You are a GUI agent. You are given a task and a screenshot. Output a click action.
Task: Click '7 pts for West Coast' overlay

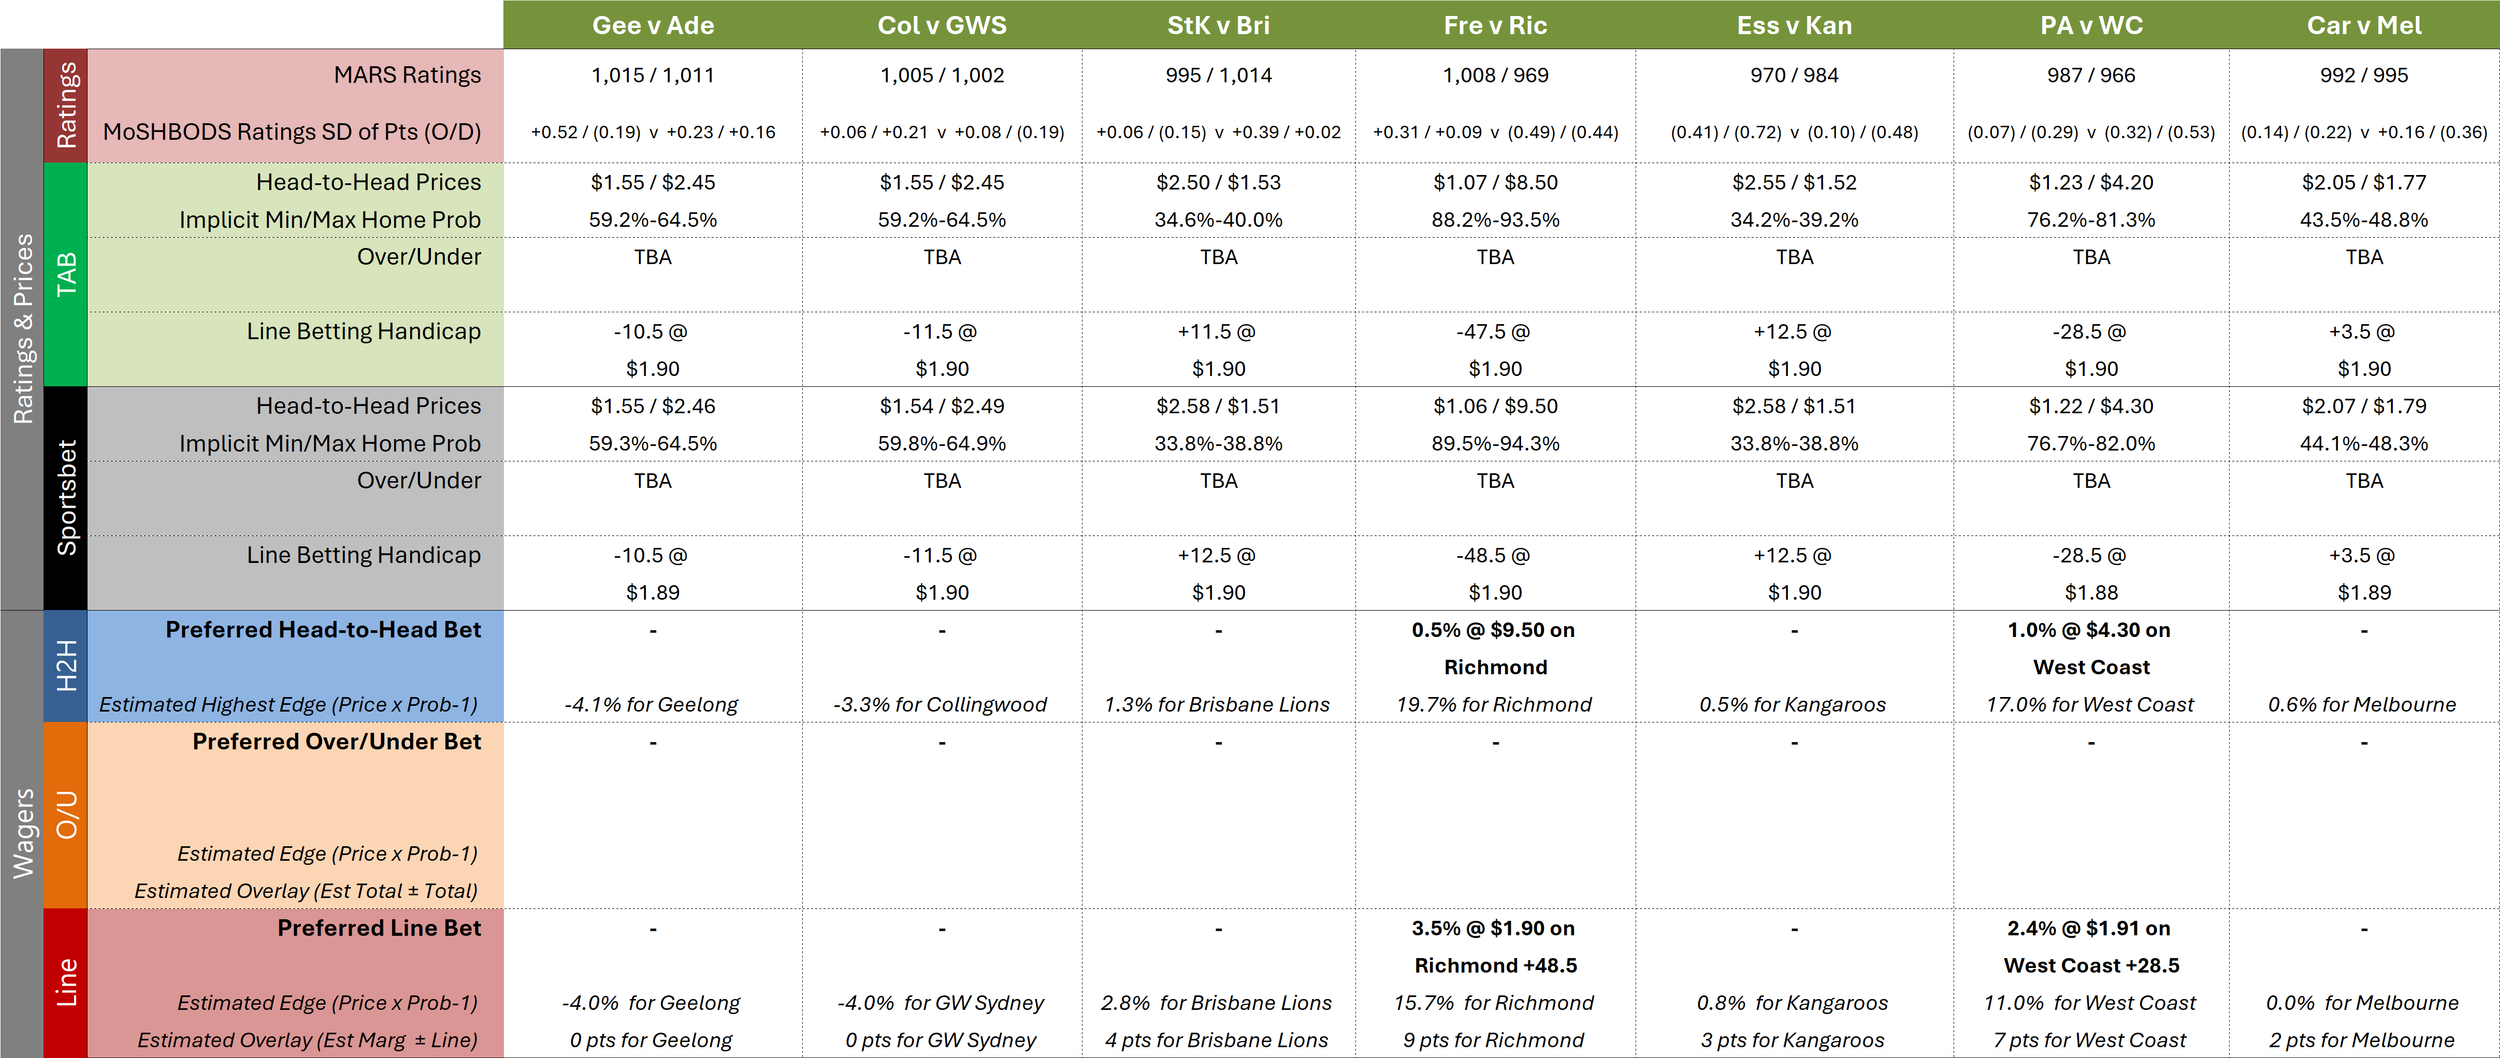2089,1041
